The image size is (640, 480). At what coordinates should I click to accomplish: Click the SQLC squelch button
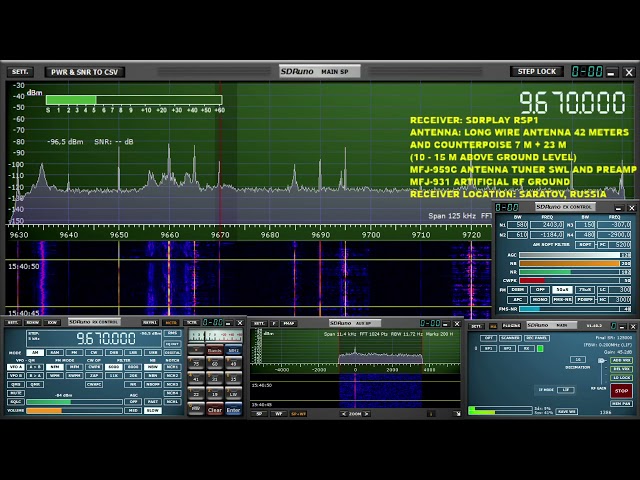click(x=16, y=402)
